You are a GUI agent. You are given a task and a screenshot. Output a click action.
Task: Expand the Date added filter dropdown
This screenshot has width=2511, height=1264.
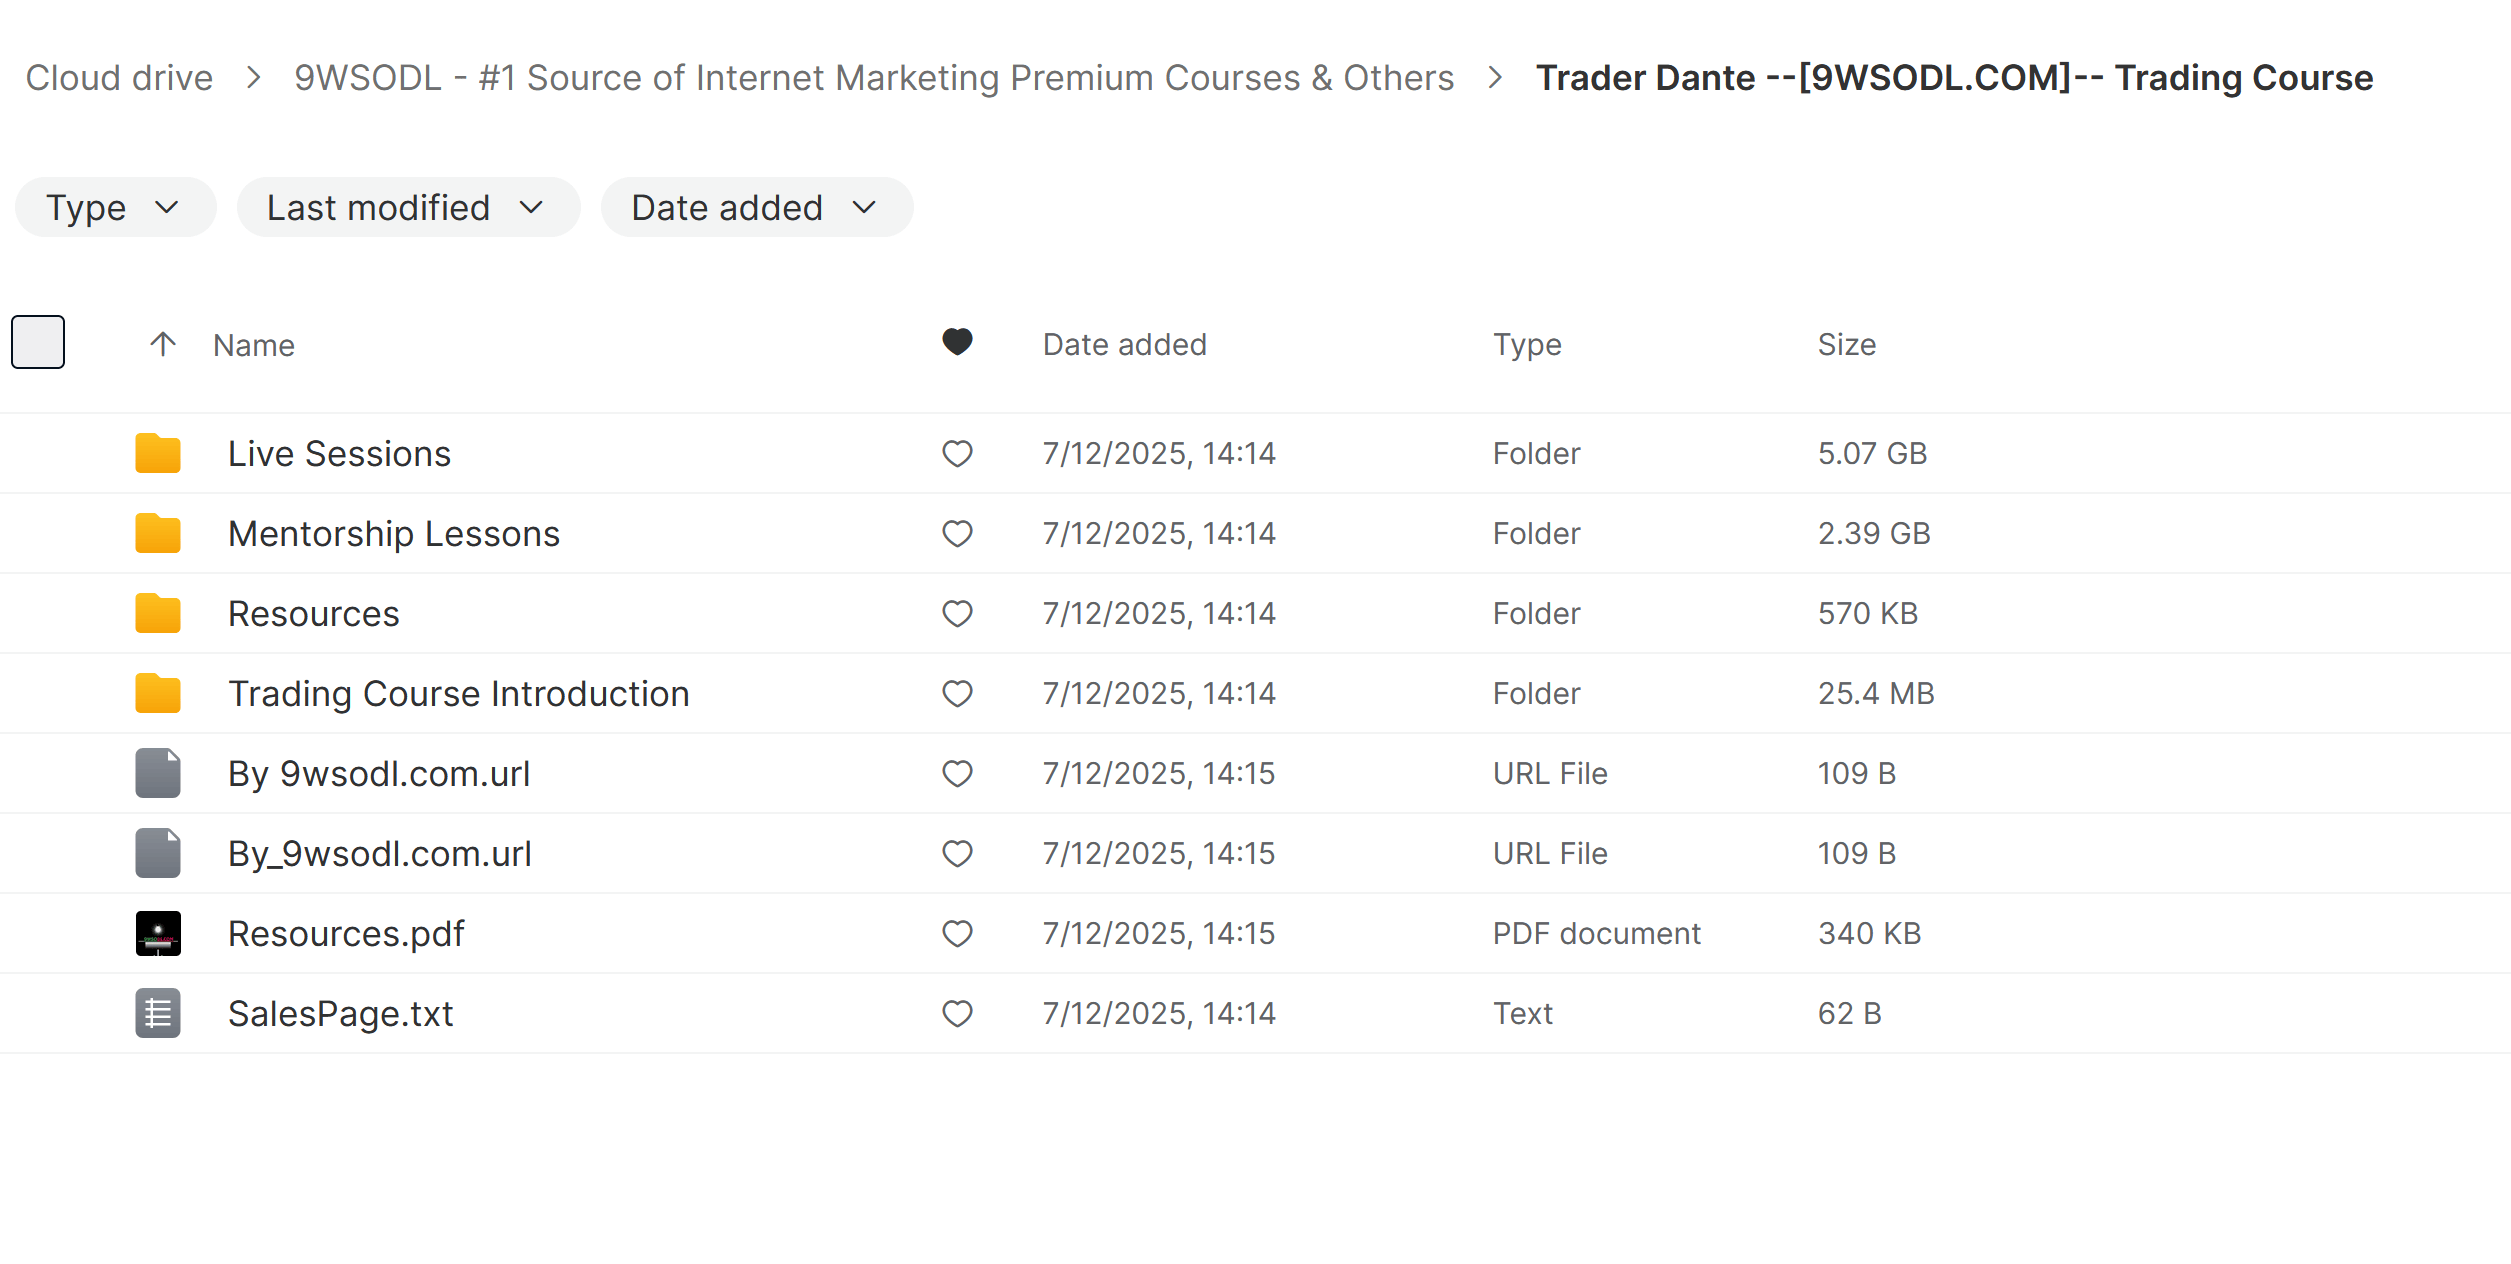click(x=755, y=207)
